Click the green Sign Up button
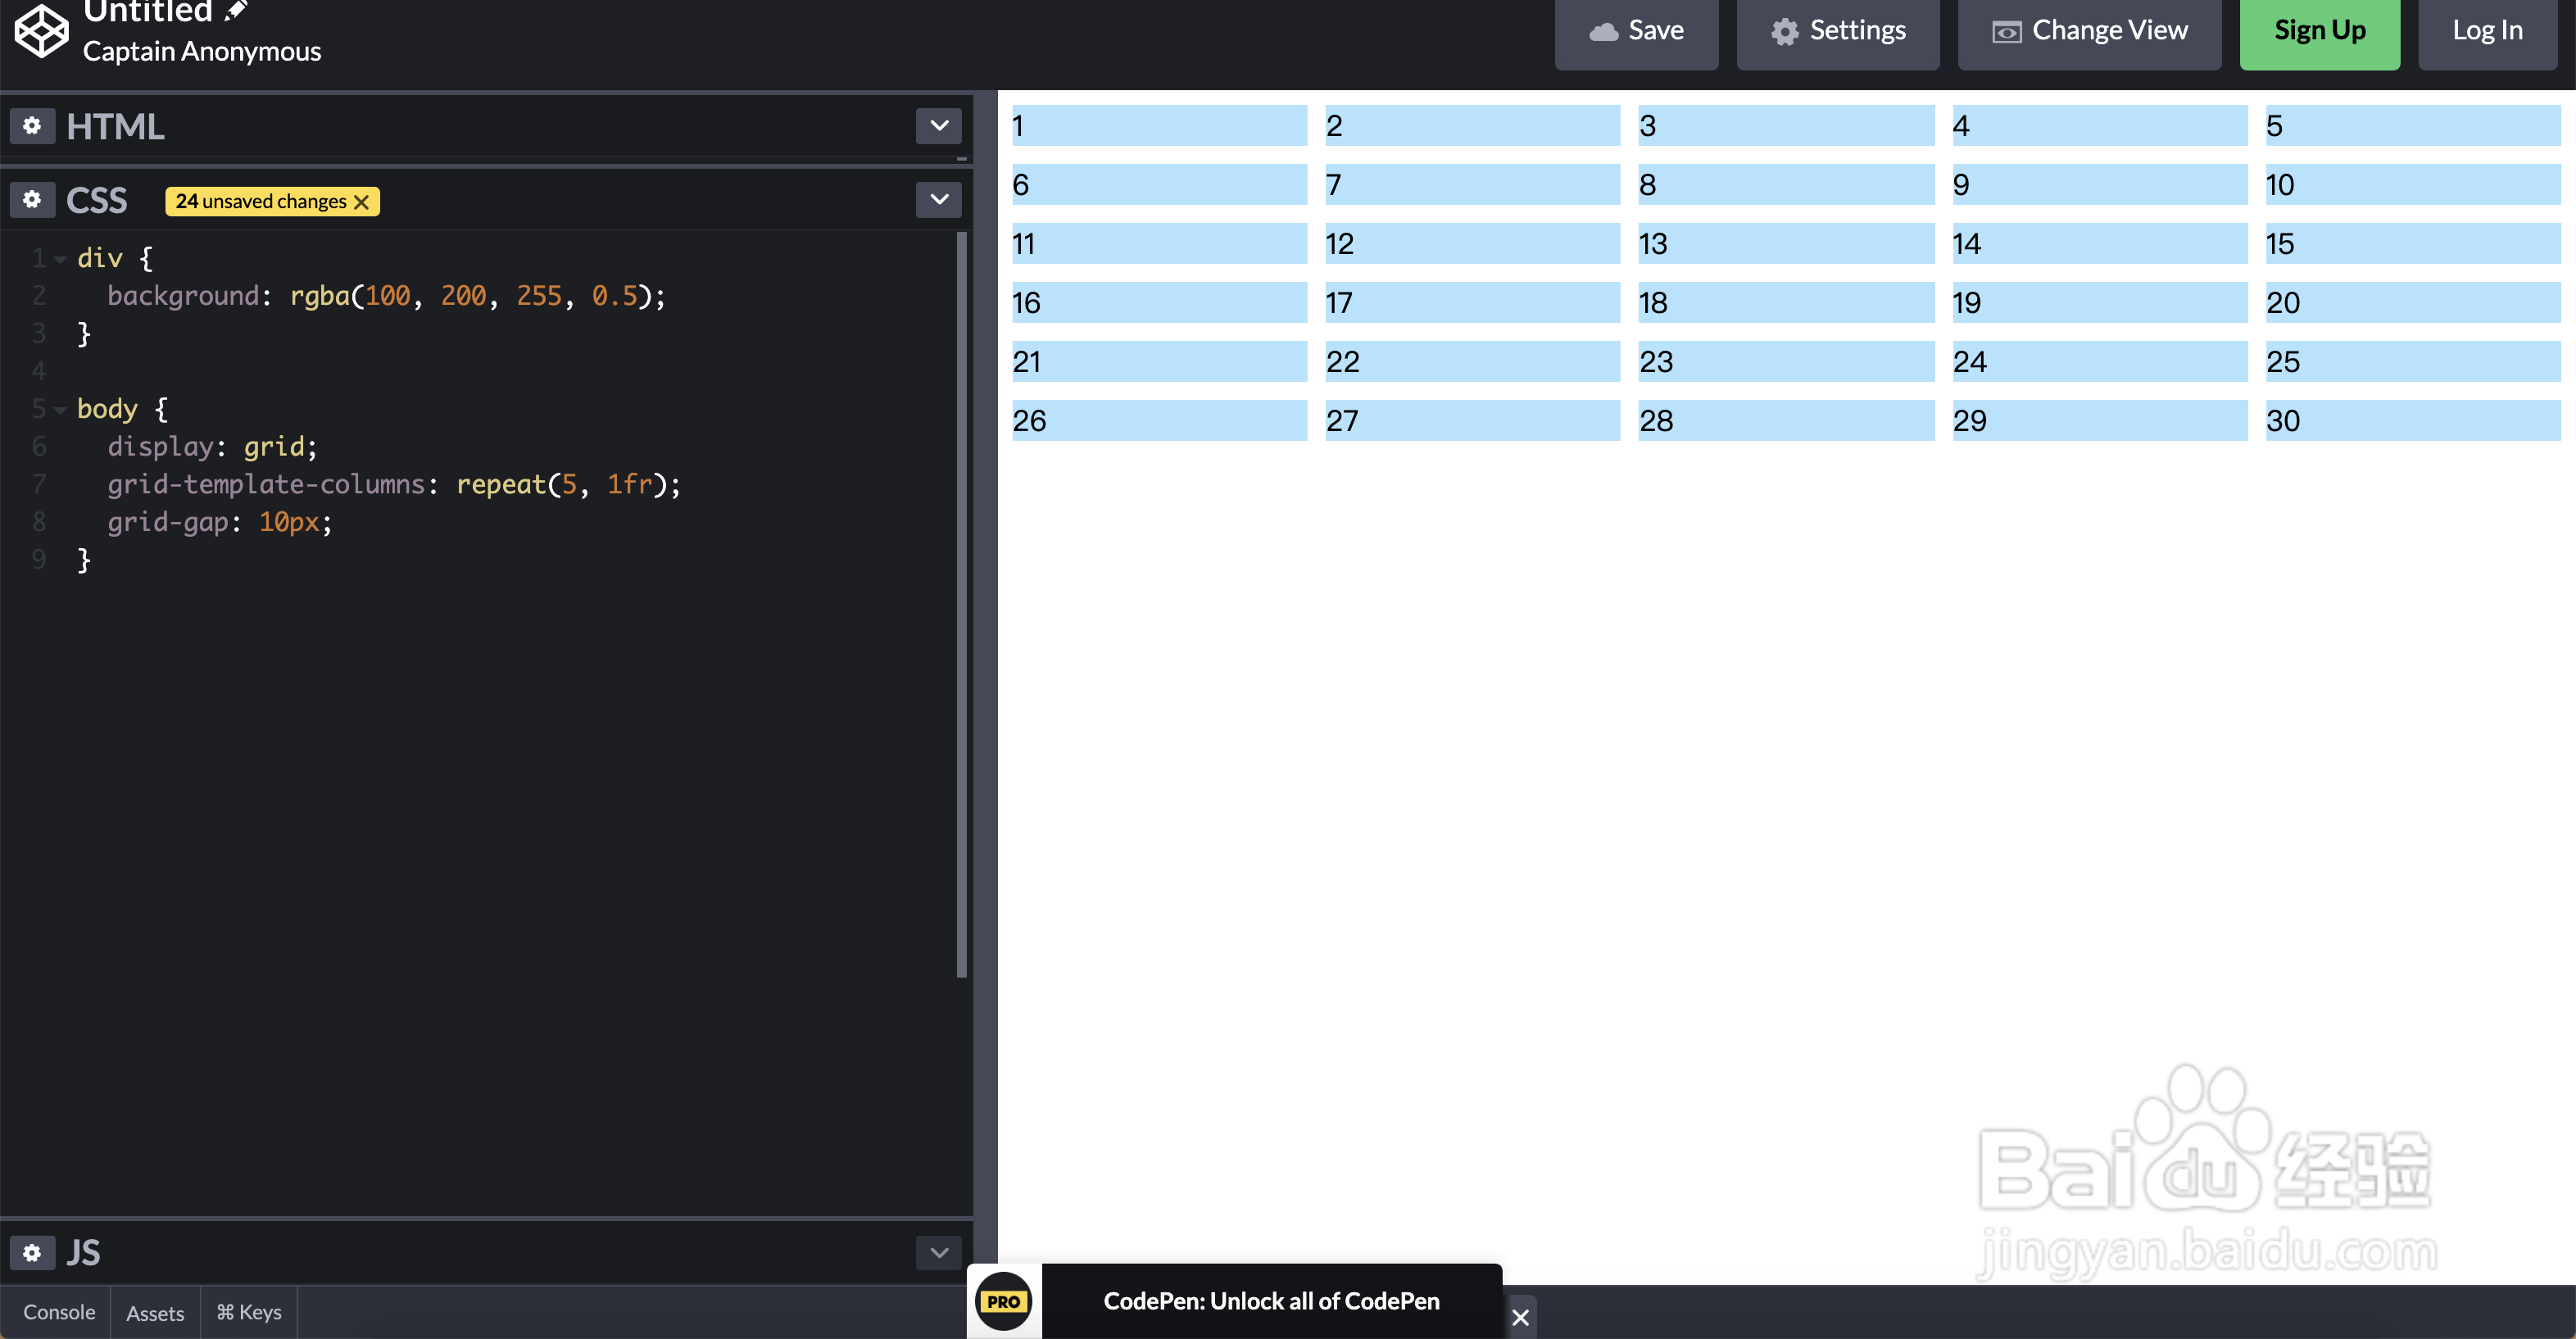 click(2319, 31)
